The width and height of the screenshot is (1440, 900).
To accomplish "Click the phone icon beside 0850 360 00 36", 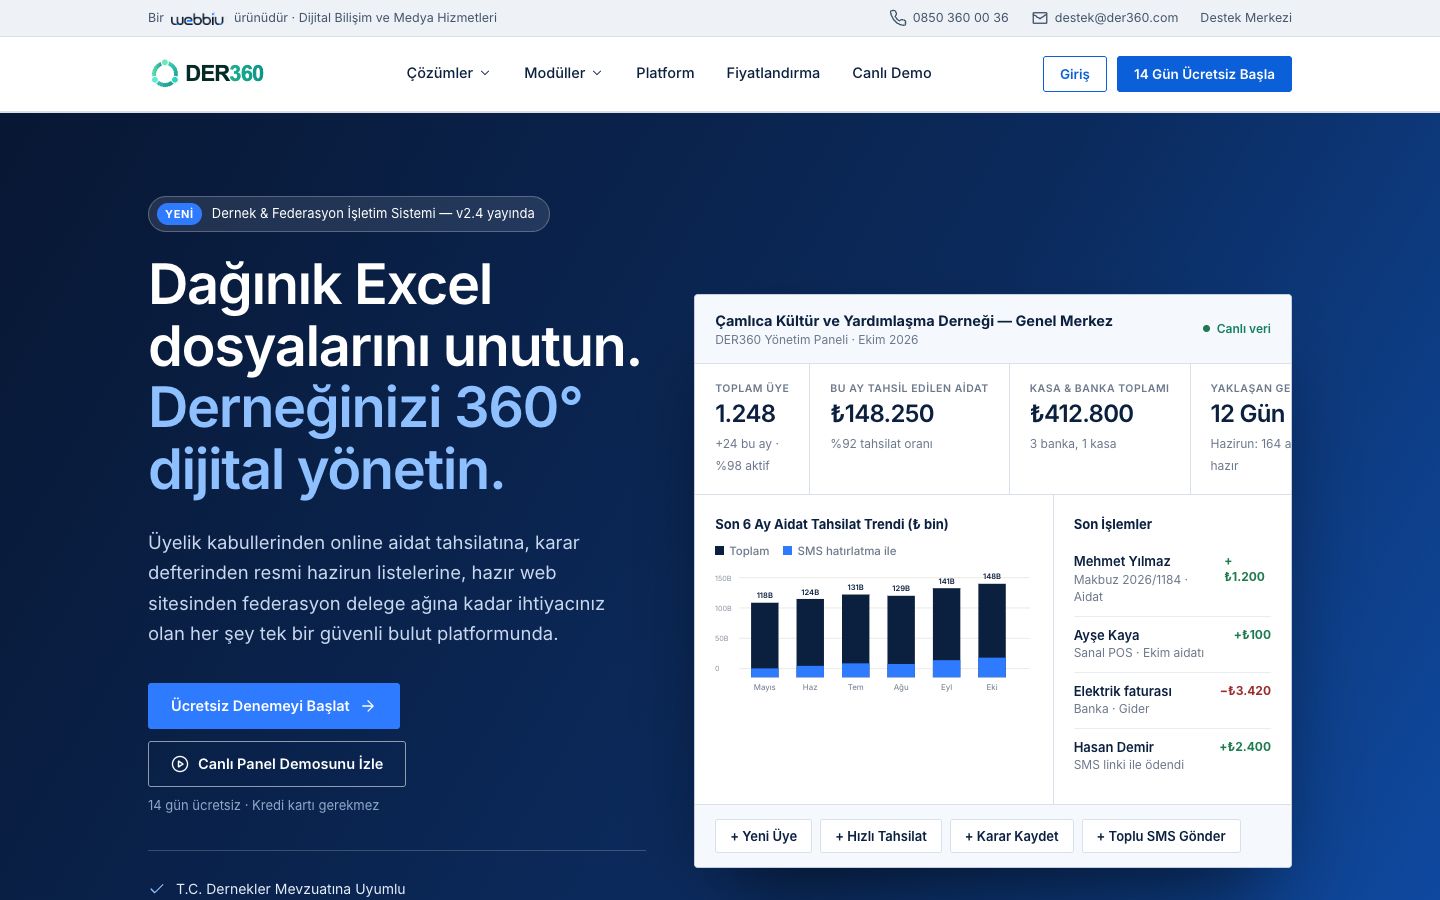I will point(898,18).
